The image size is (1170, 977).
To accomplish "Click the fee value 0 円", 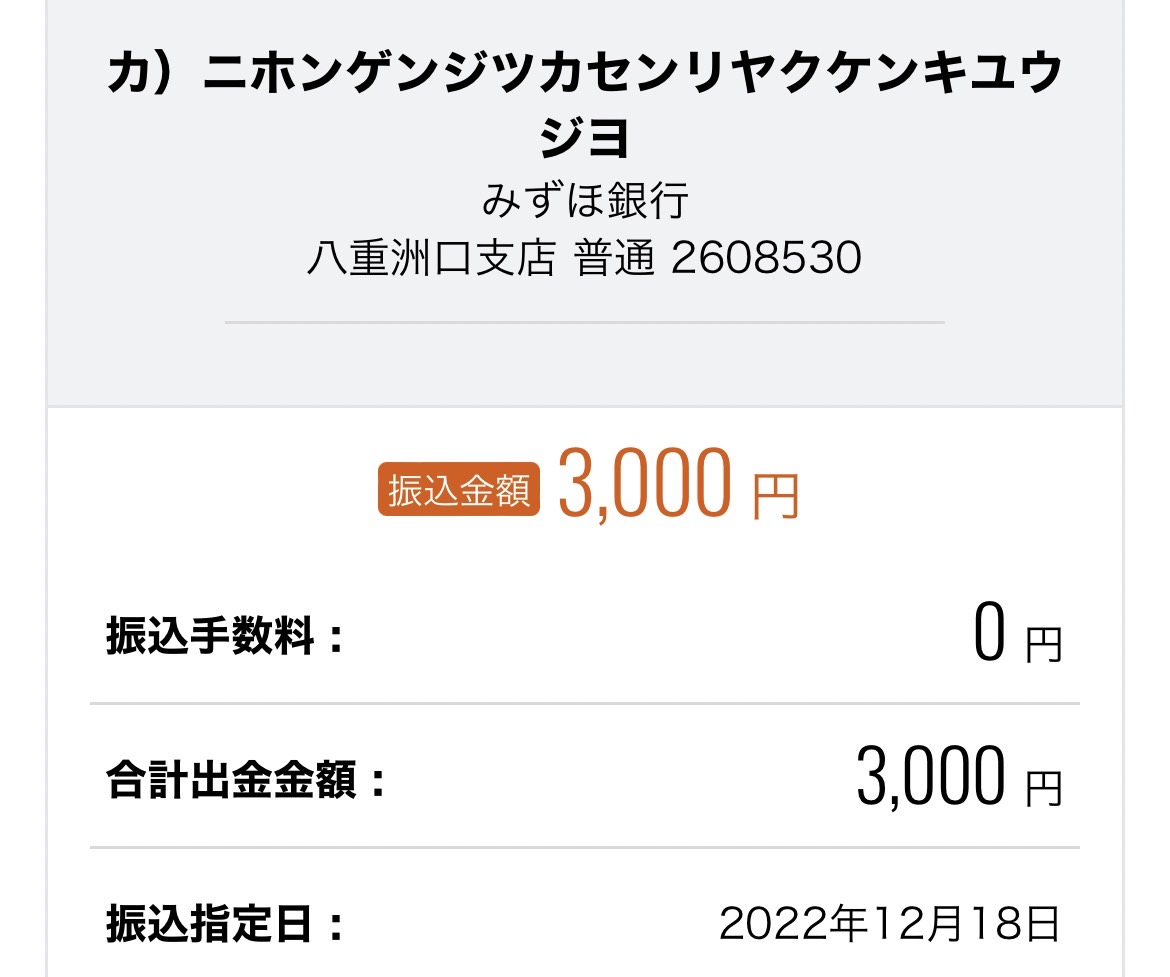I will pos(1018,634).
